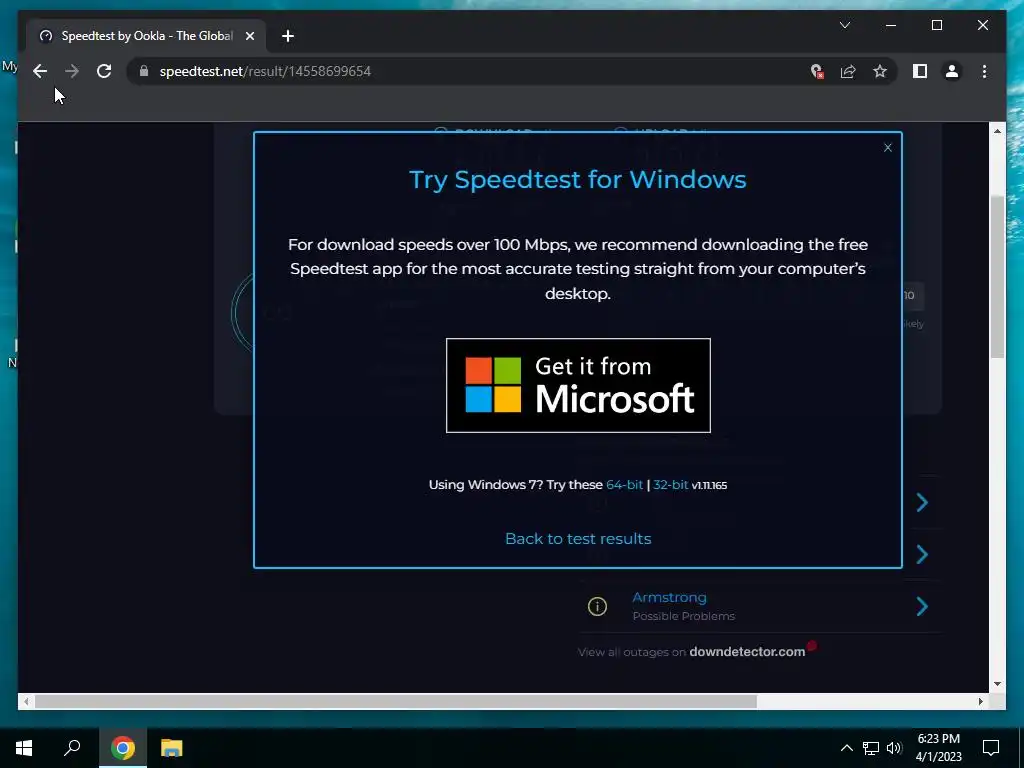Click the Chrome taskbar icon
Screen dimensions: 1024x768
pyautogui.click(x=122, y=748)
